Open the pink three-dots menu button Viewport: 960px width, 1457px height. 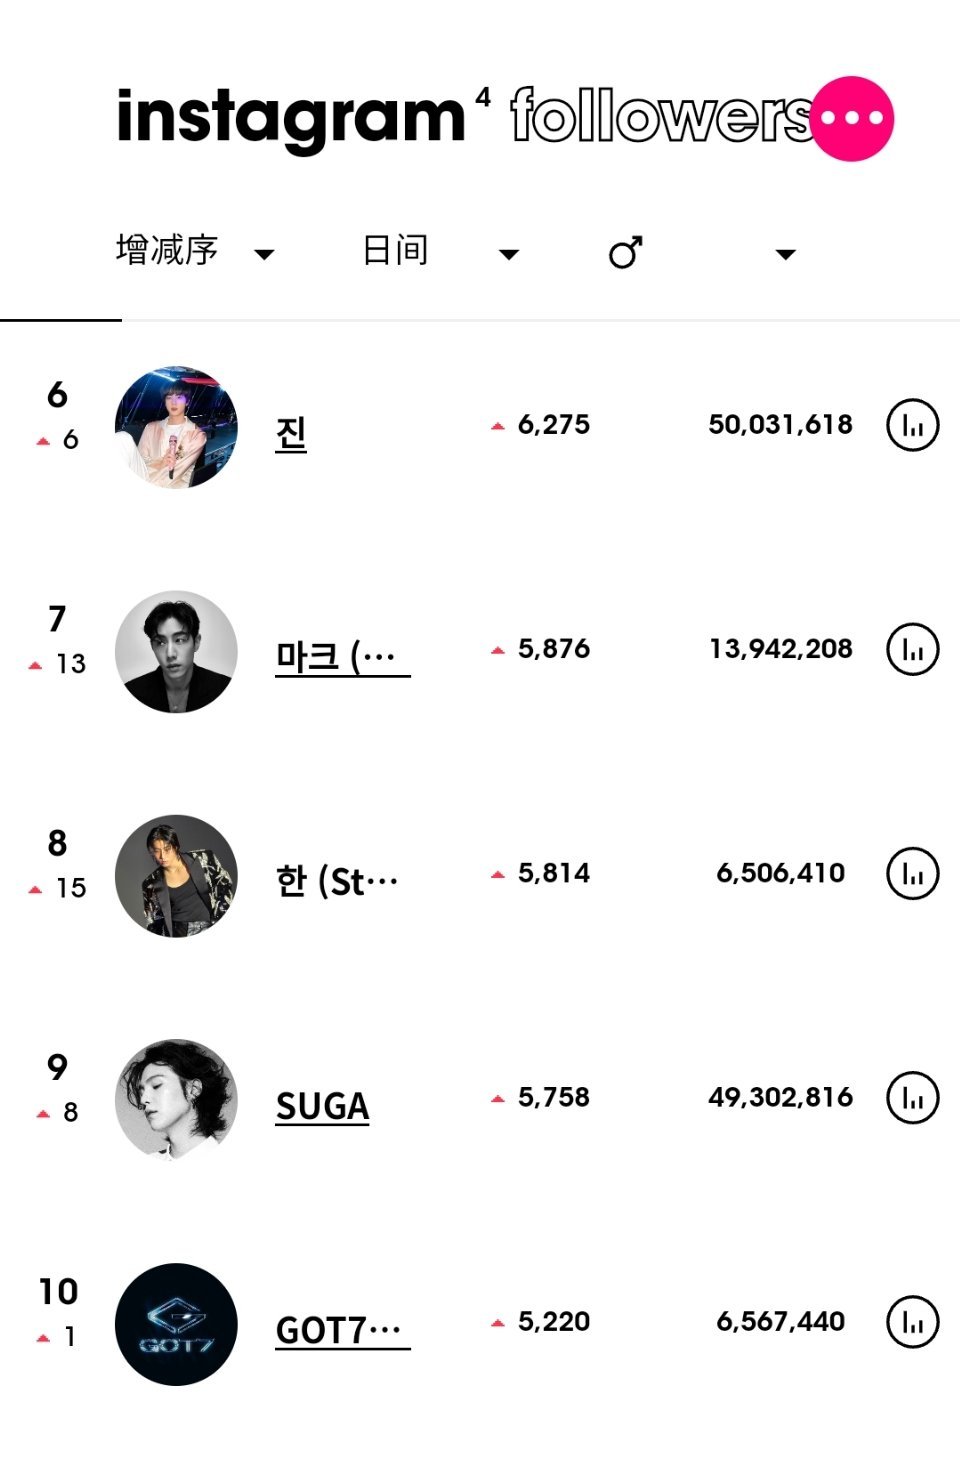point(851,118)
